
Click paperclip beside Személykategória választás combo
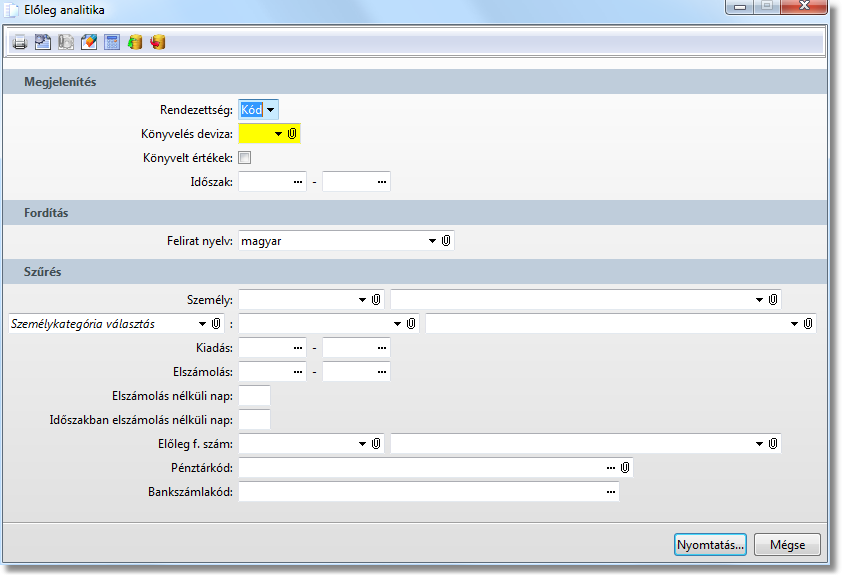pyautogui.click(x=216, y=324)
